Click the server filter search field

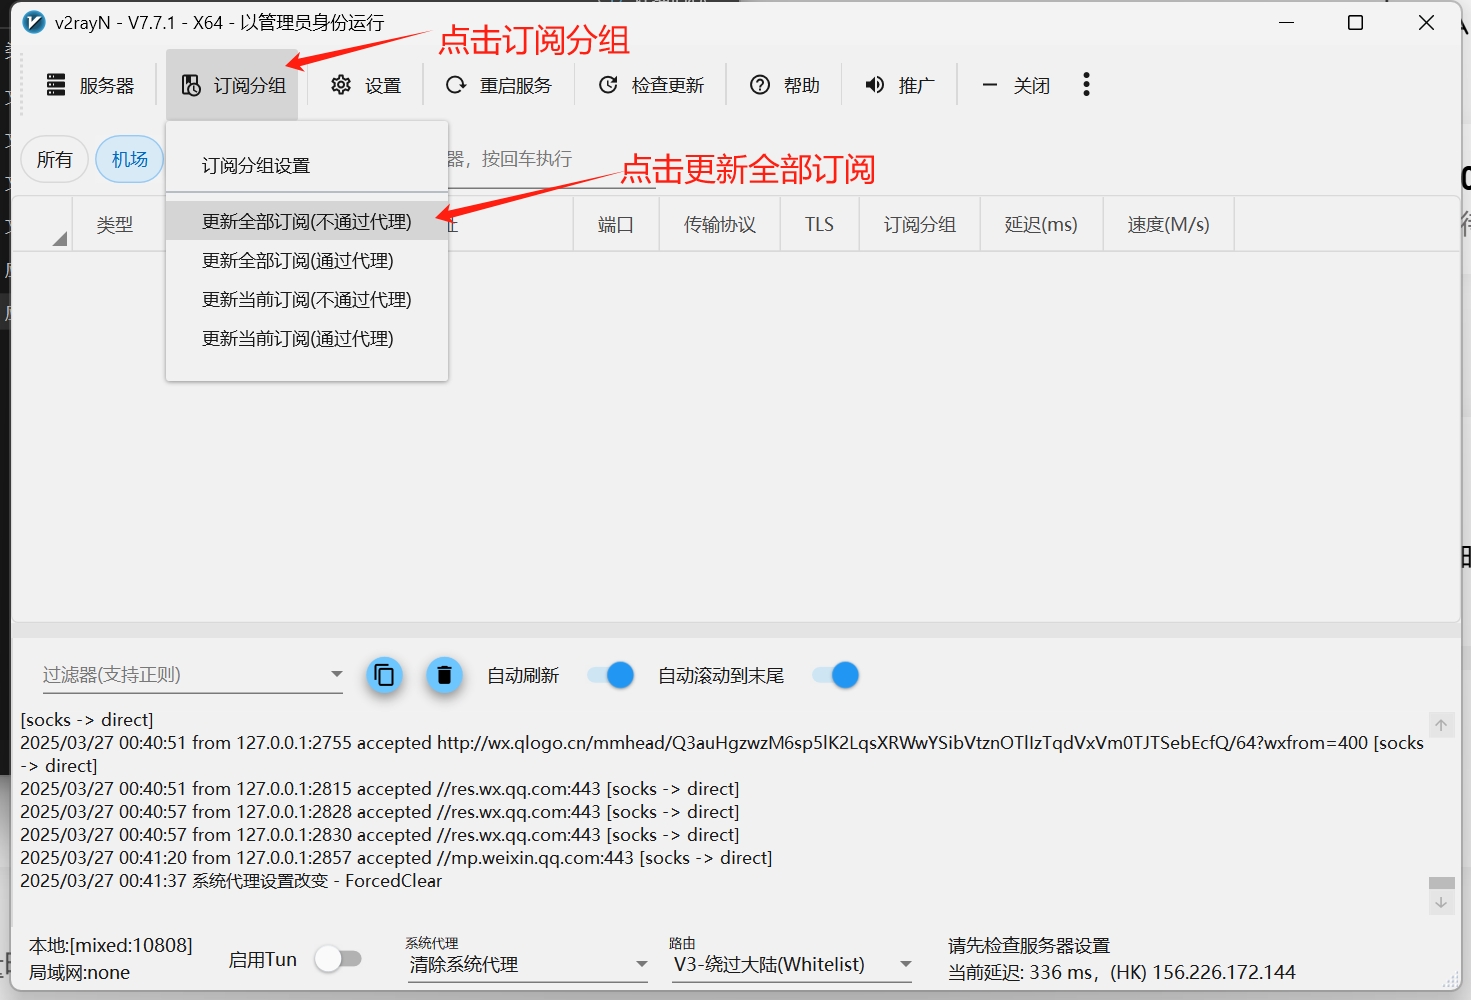[550, 159]
